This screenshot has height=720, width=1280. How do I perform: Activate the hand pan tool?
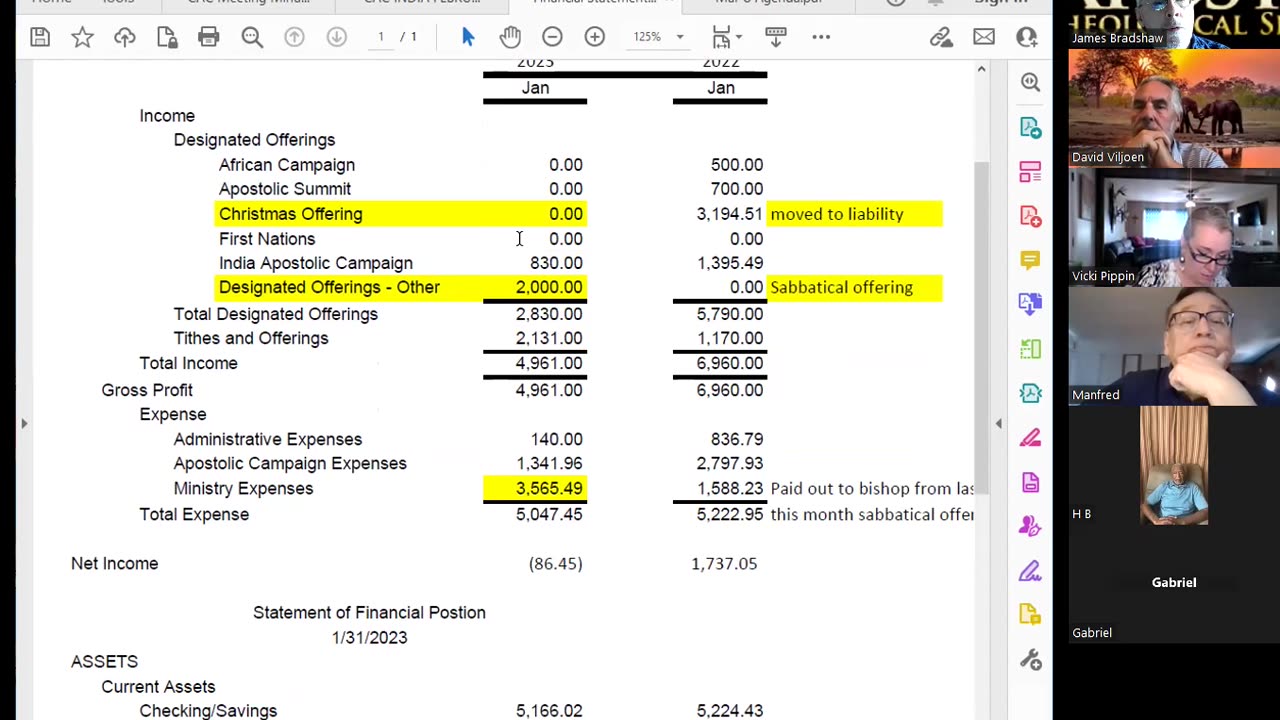(x=510, y=37)
